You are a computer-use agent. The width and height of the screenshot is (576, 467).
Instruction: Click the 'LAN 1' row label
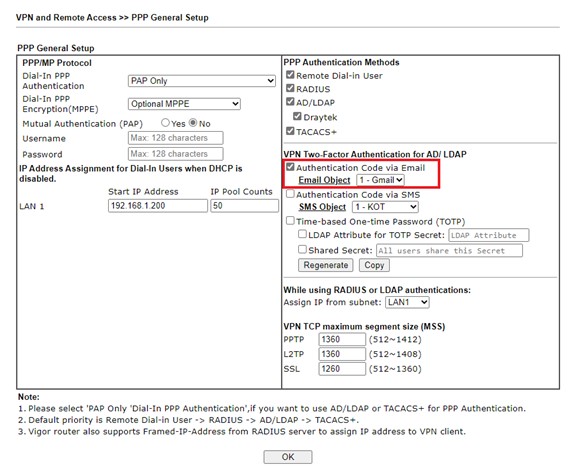tap(32, 206)
